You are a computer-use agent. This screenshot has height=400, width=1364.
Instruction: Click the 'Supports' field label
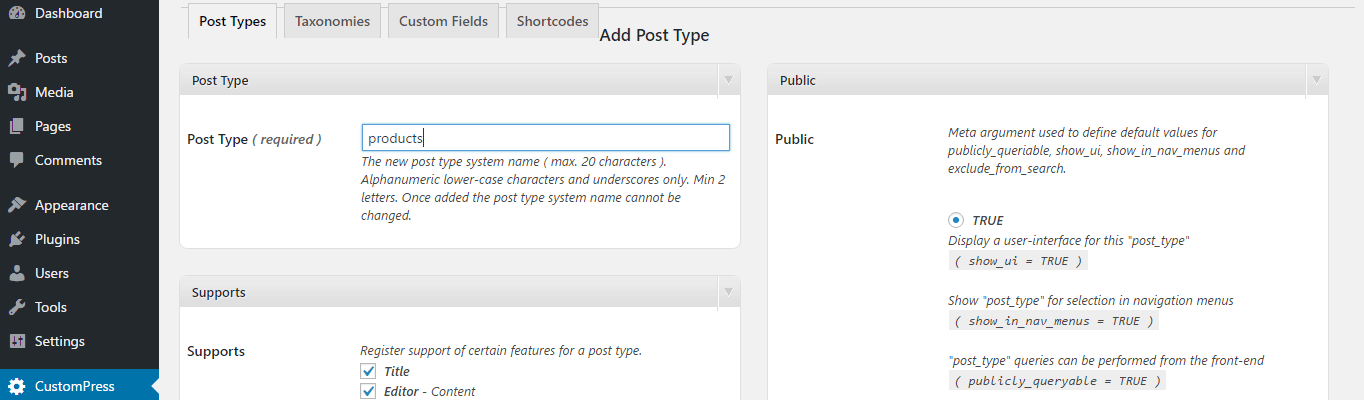216,351
